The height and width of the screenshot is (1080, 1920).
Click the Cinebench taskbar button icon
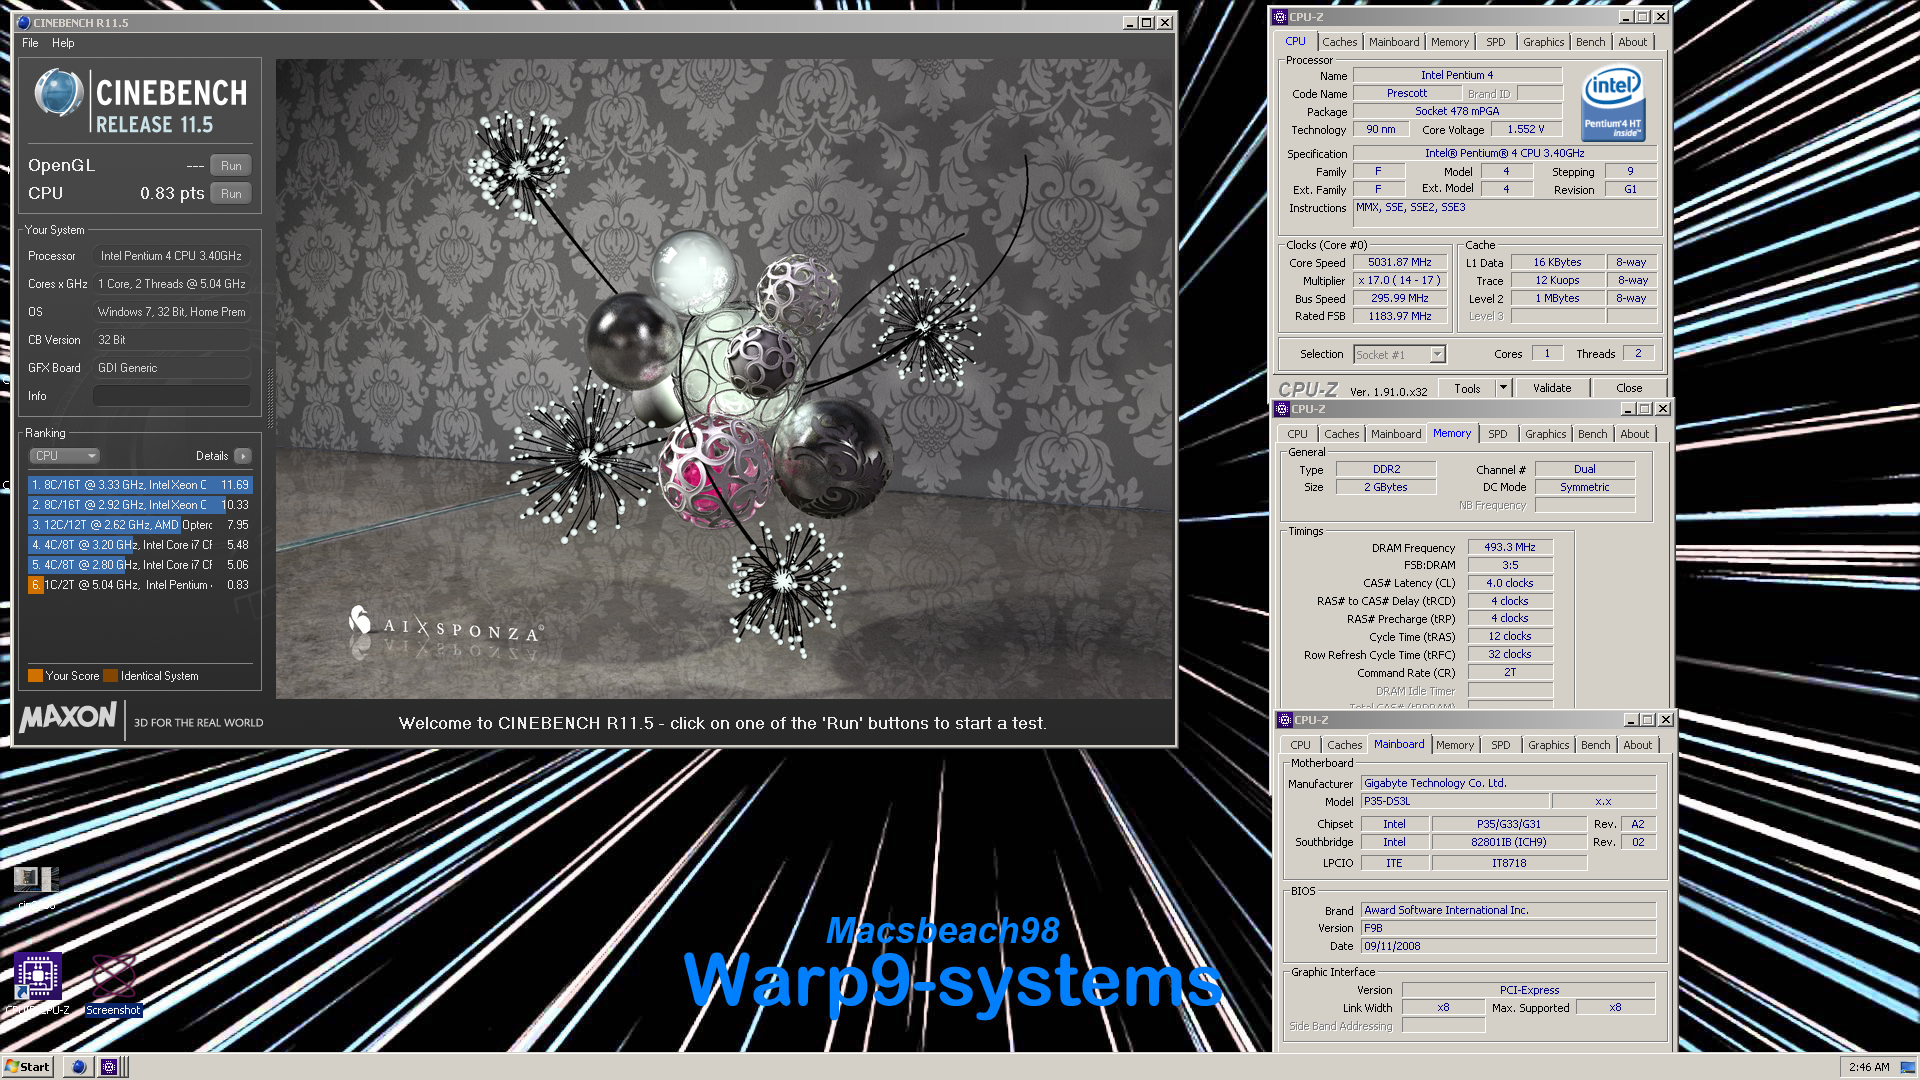(79, 1067)
